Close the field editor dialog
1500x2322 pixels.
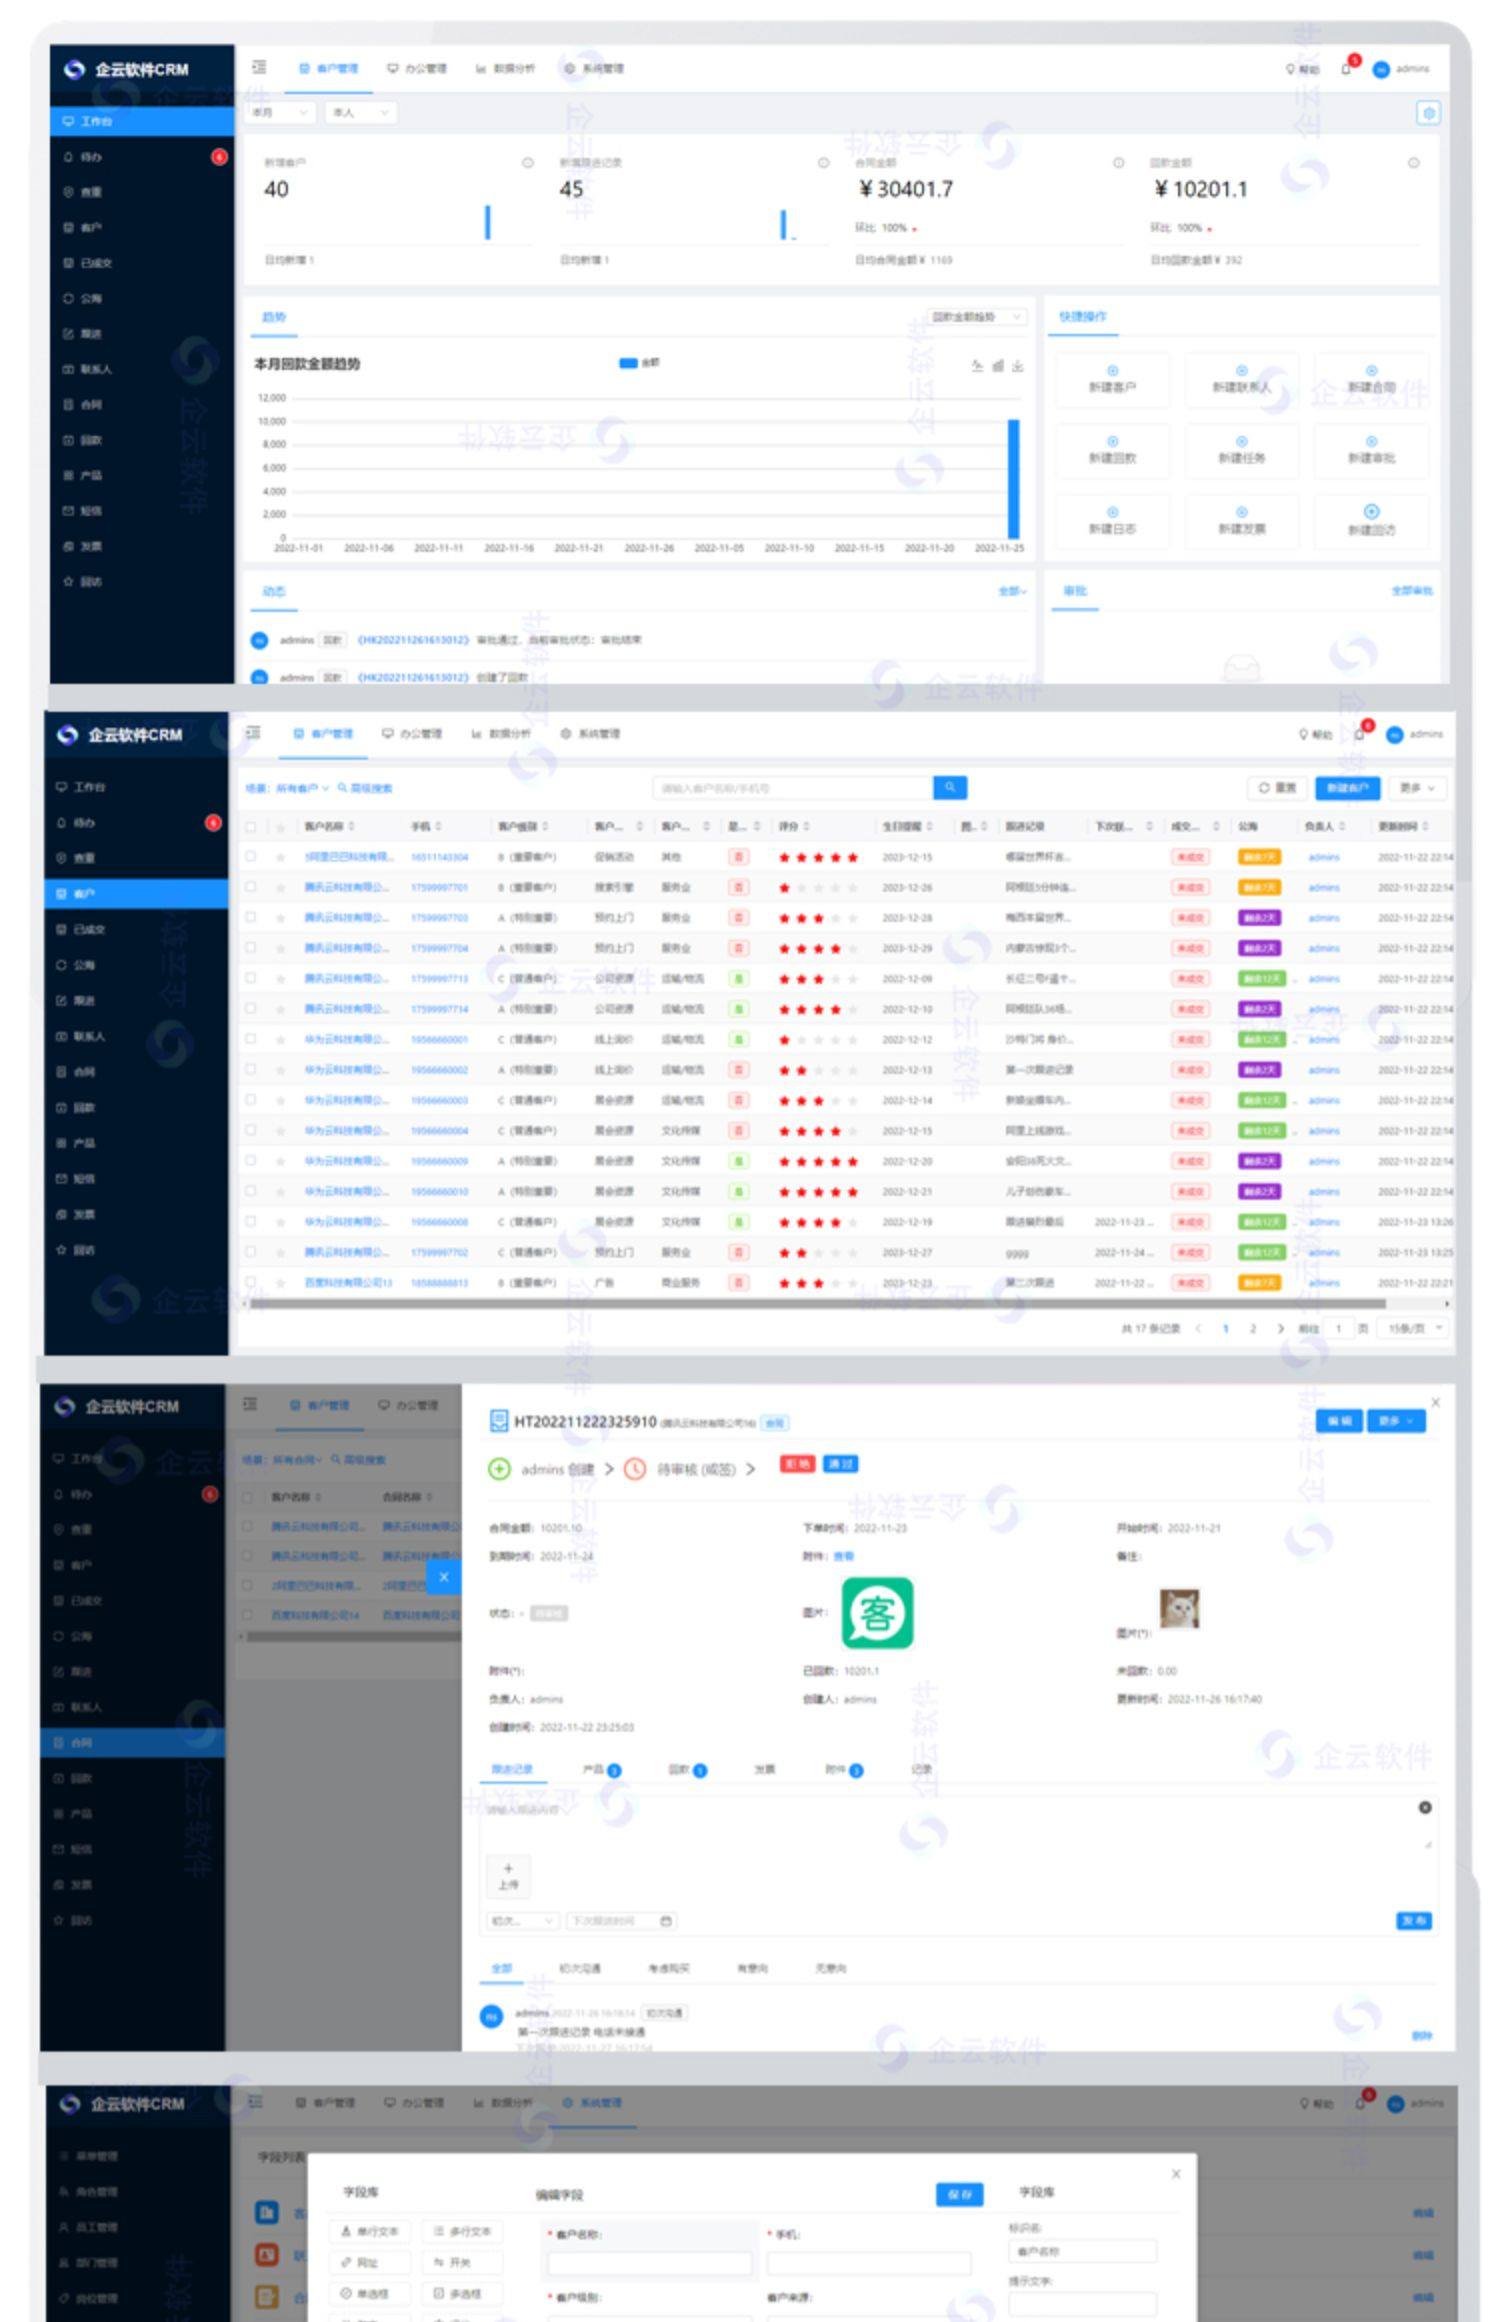[x=1176, y=2173]
